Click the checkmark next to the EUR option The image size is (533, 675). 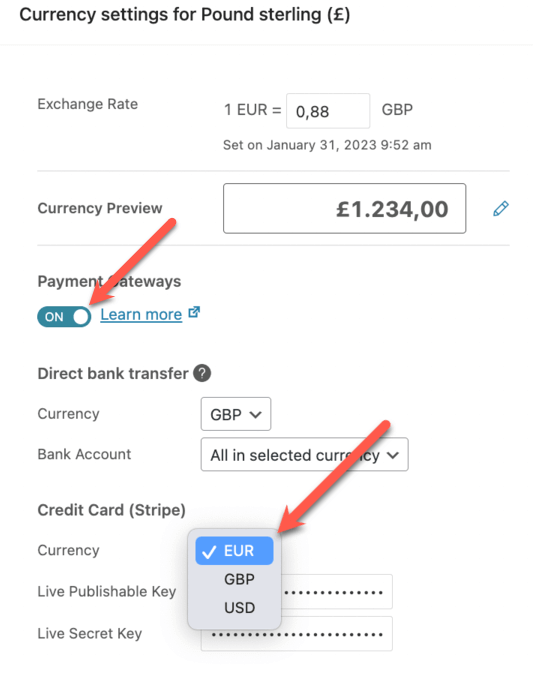209,551
